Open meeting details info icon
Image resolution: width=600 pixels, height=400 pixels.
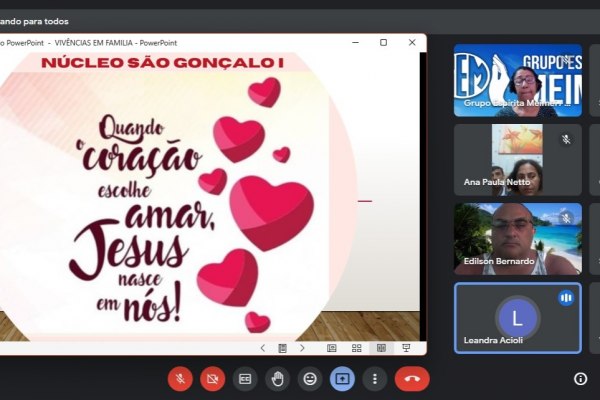pyautogui.click(x=580, y=379)
